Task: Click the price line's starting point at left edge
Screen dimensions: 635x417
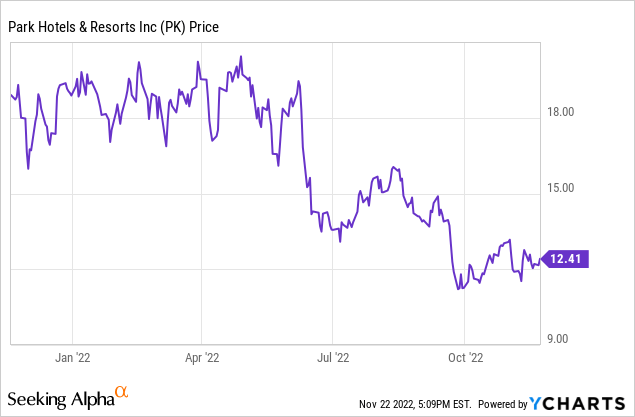Action: click(10, 95)
